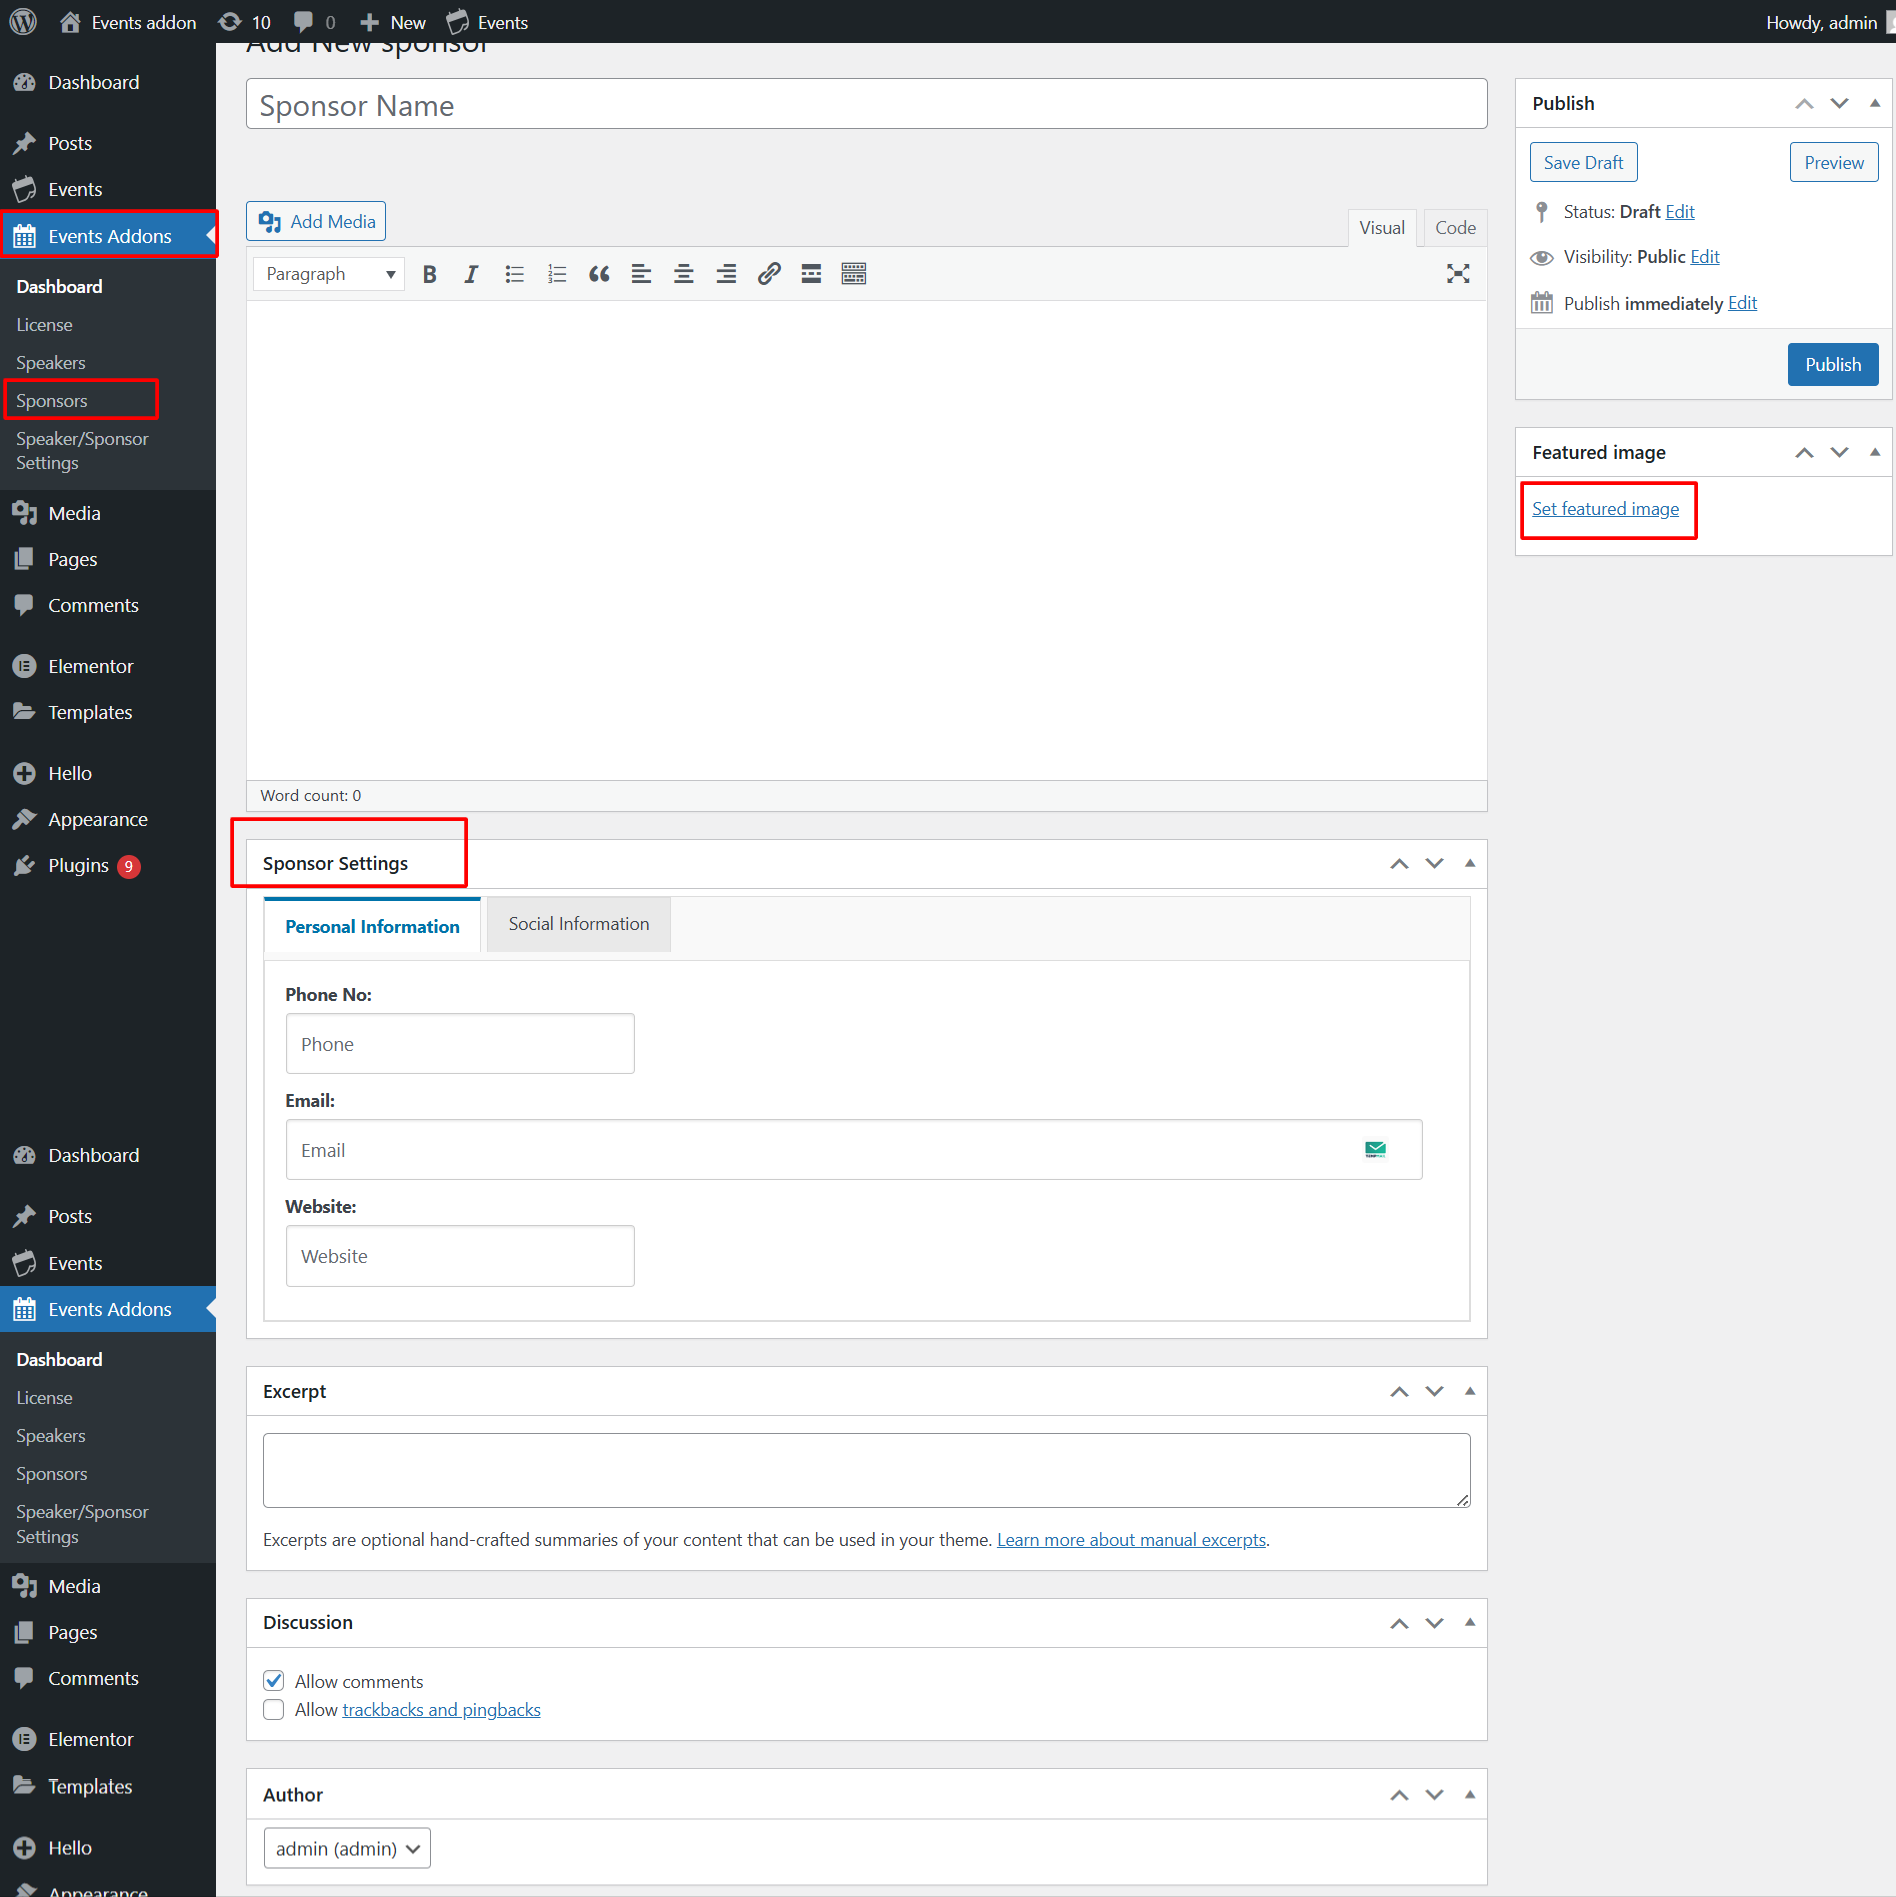
Task: Click the Set featured image link
Action: pos(1605,509)
